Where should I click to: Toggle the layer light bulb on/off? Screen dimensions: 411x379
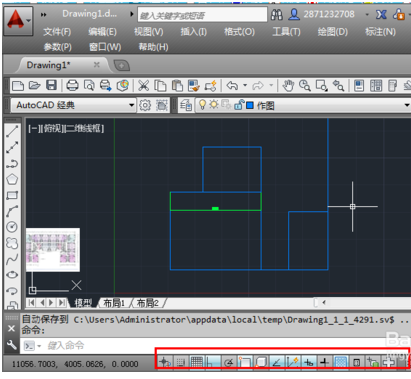pos(202,105)
